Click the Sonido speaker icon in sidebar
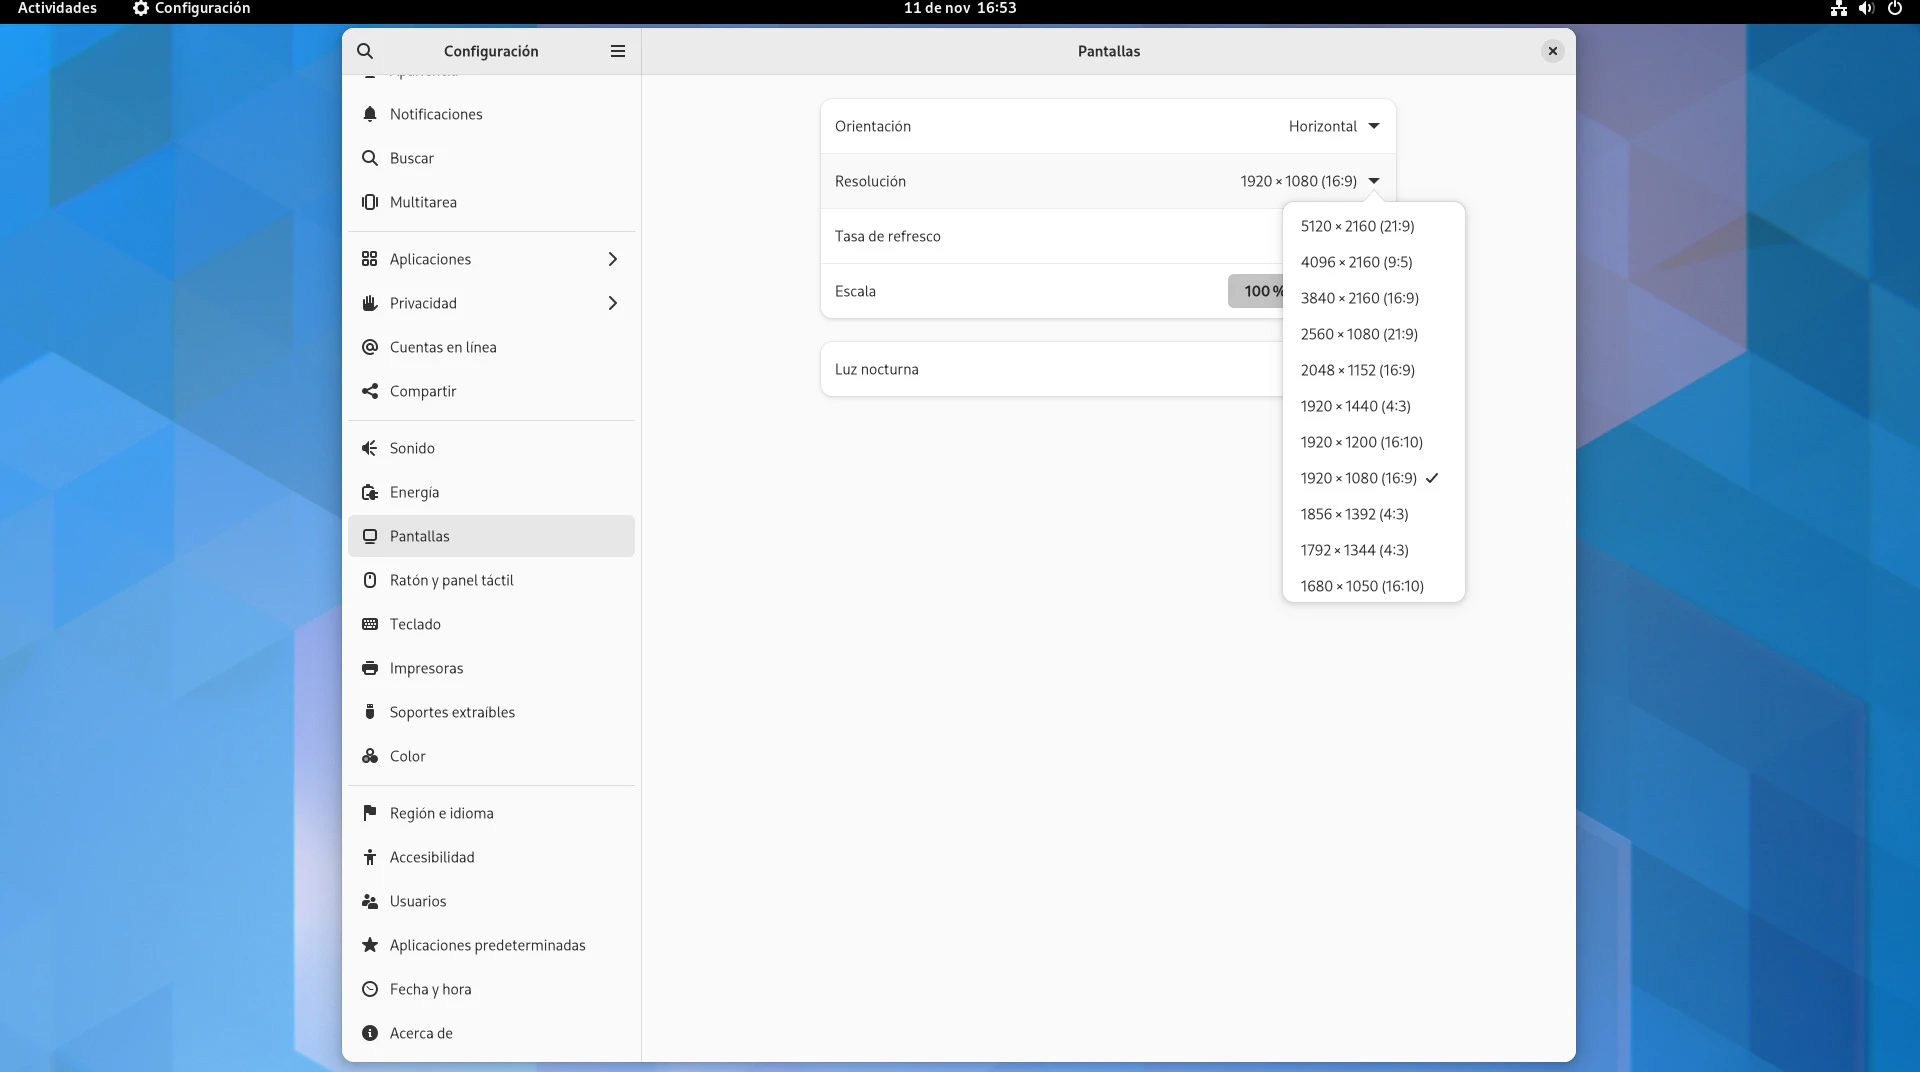This screenshot has width=1920, height=1072. tap(370, 448)
